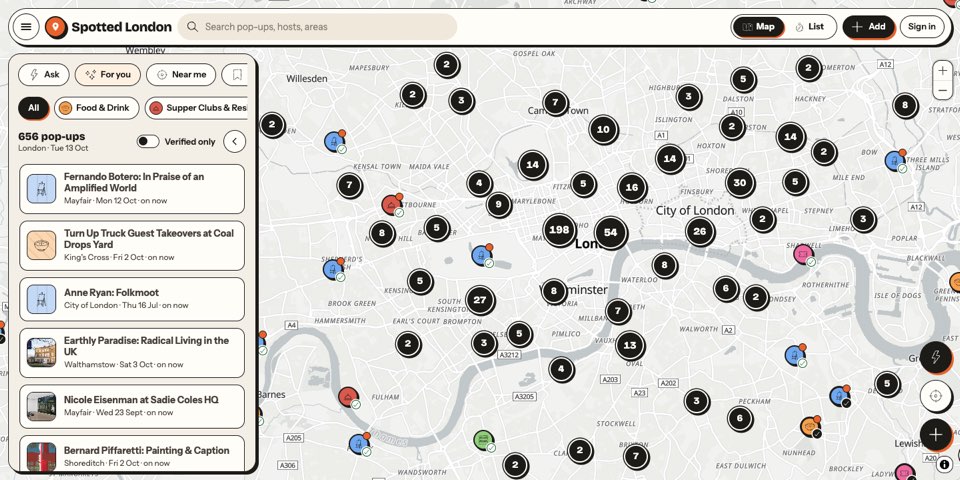Expand the 16 cluster marker
This screenshot has height=480, width=960.
[632, 187]
